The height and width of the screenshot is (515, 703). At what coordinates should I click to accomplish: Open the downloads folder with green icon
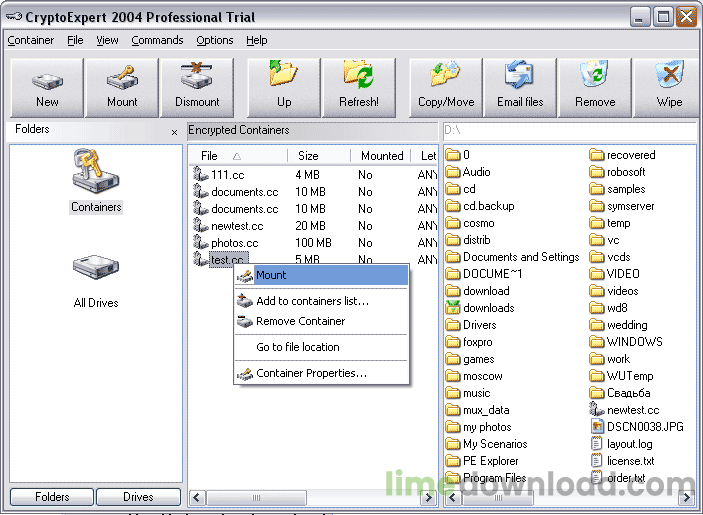click(480, 308)
